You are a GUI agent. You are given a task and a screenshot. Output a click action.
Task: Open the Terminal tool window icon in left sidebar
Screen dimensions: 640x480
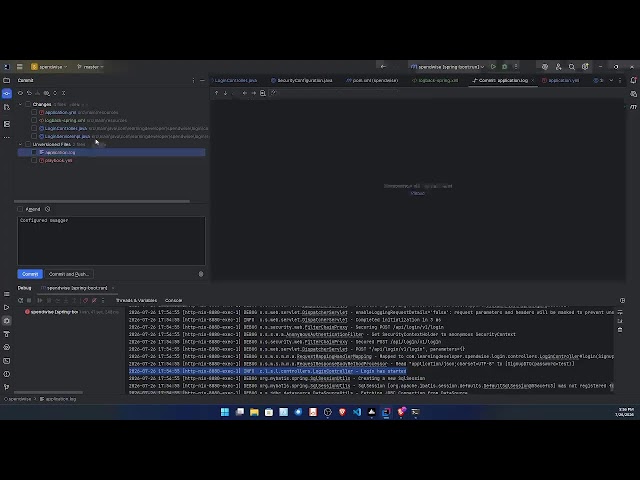(7, 361)
